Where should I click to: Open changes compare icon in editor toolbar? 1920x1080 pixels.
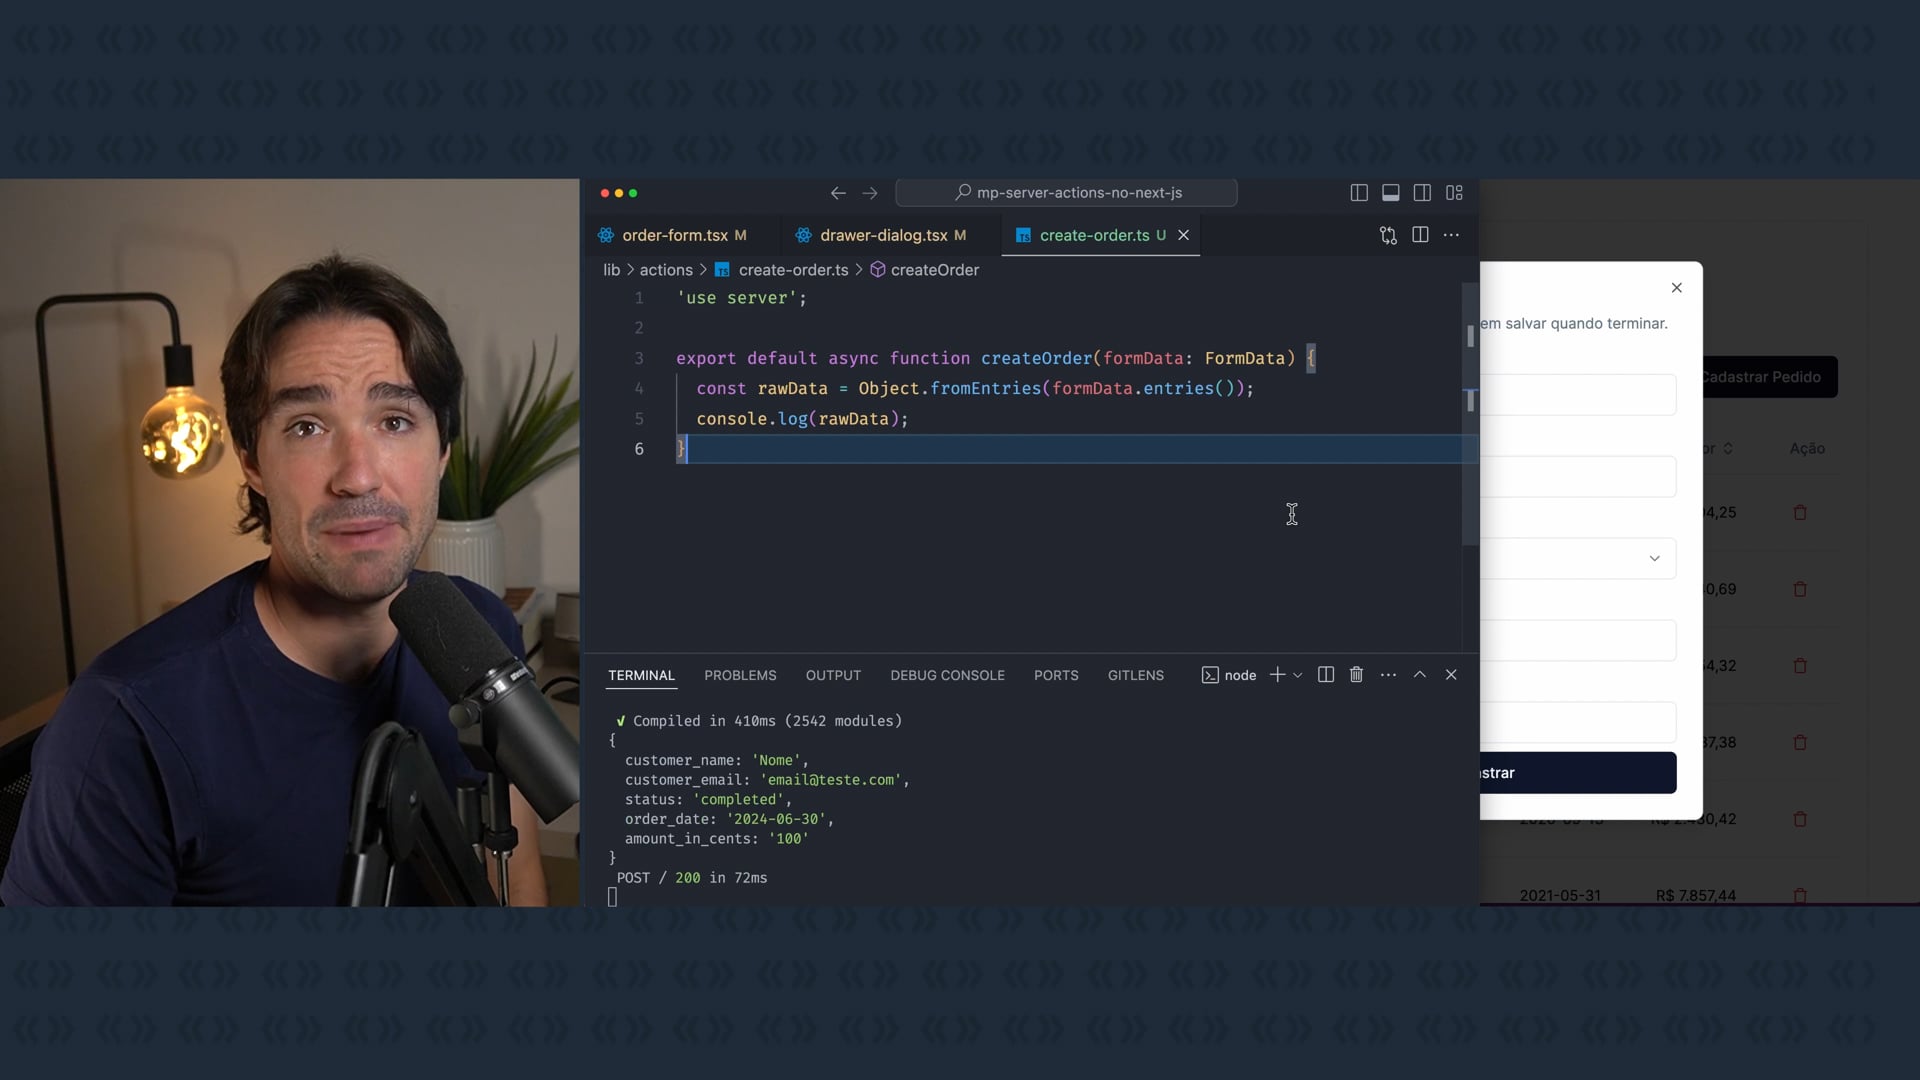point(1388,235)
